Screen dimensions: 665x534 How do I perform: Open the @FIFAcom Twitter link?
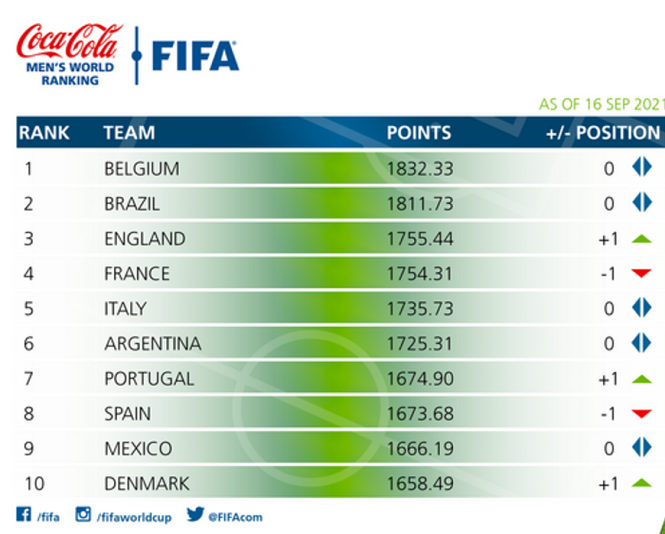[235, 517]
